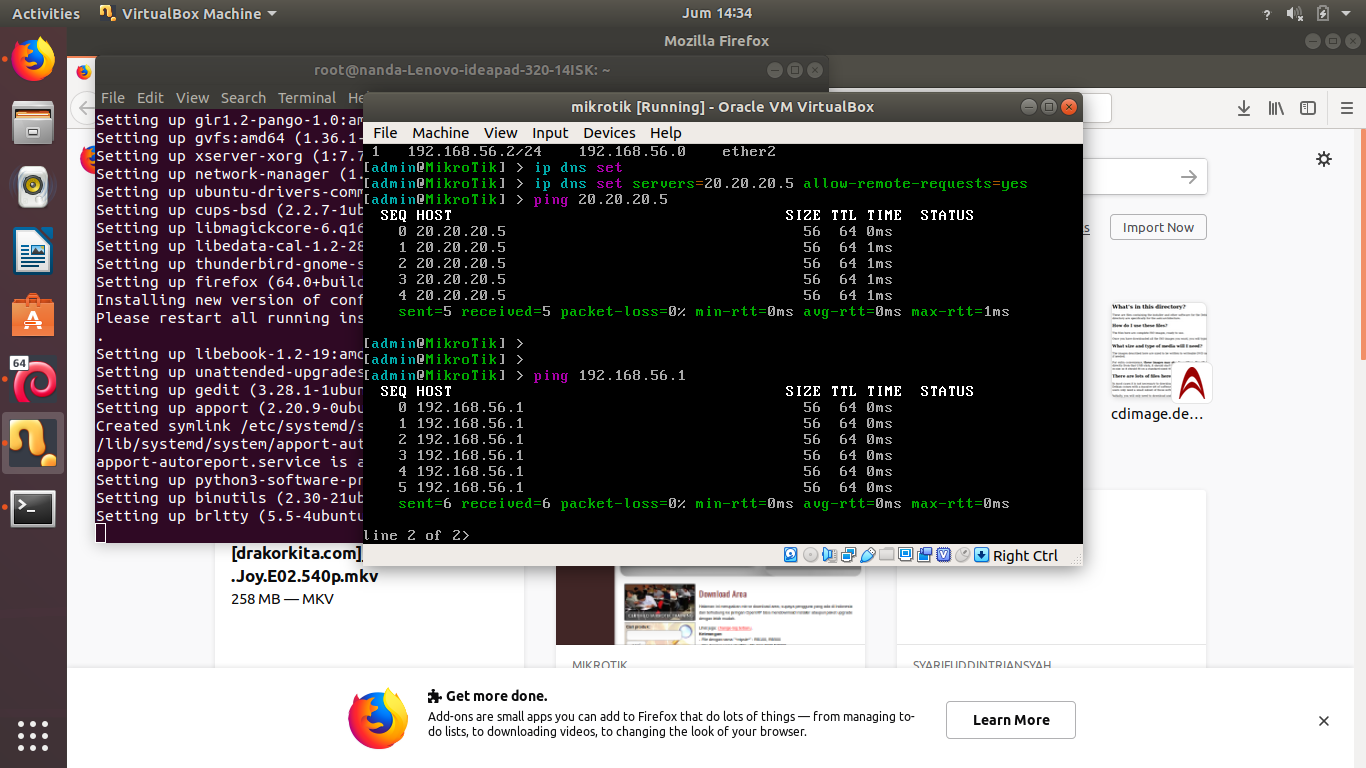Open the Firefox Library icon
The width and height of the screenshot is (1366, 768).
coord(1276,108)
